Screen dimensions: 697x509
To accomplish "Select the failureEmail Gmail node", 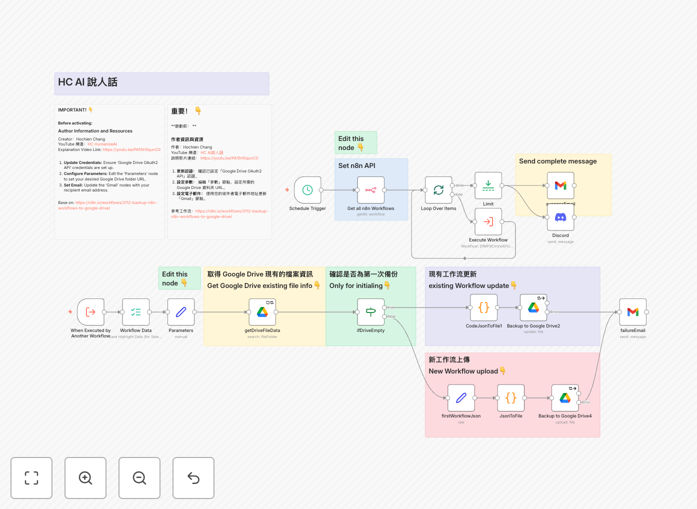I will click(633, 312).
